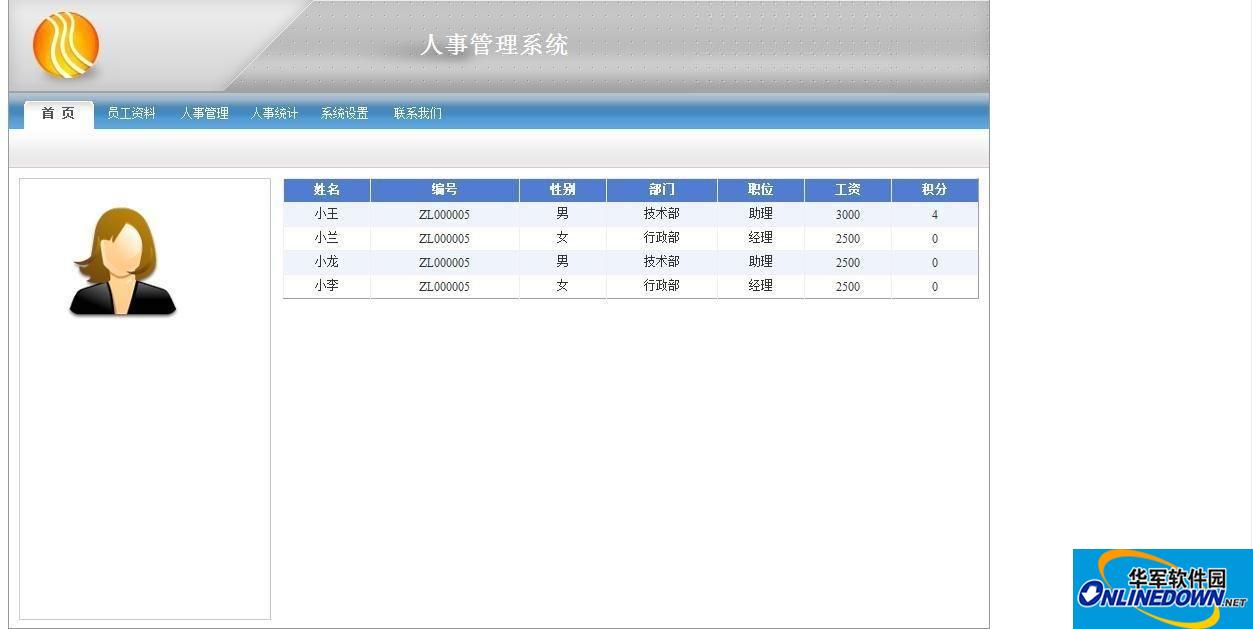Click the 人事管理系统 title banner
The width and height of the screenshot is (1253, 629).
495,44
